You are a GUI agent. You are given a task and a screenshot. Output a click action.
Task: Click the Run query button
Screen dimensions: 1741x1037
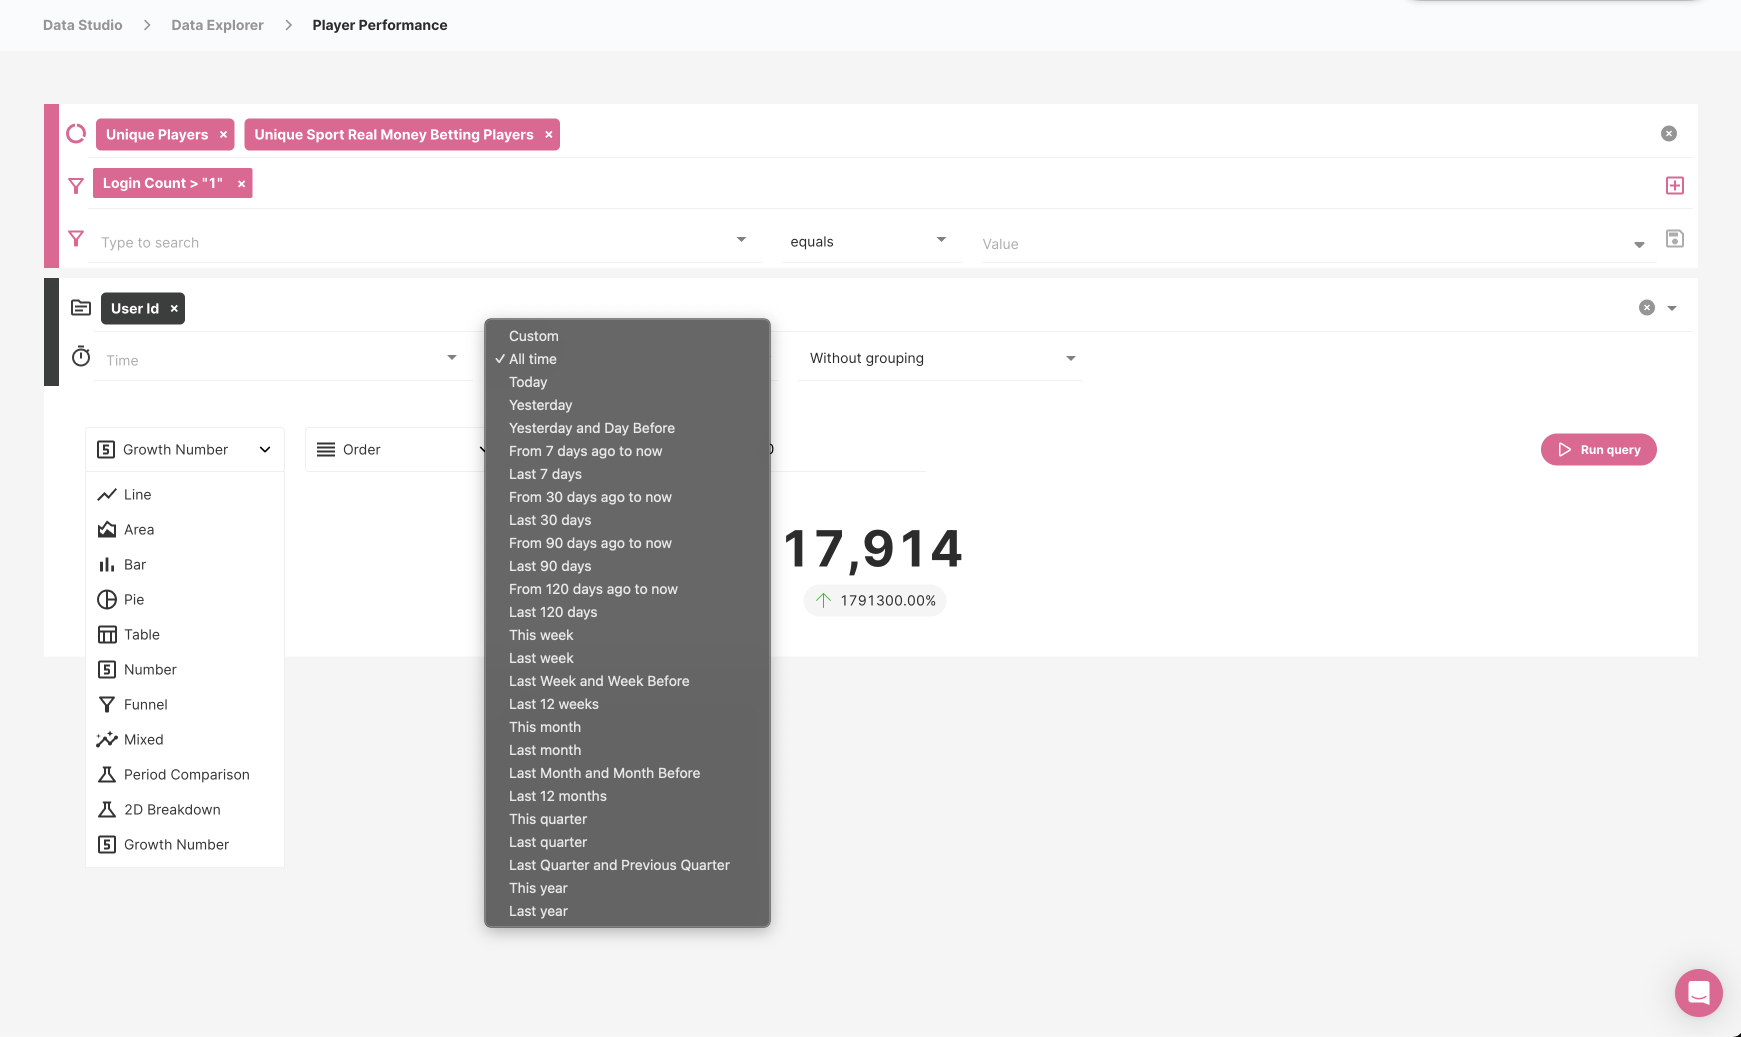[1598, 449]
